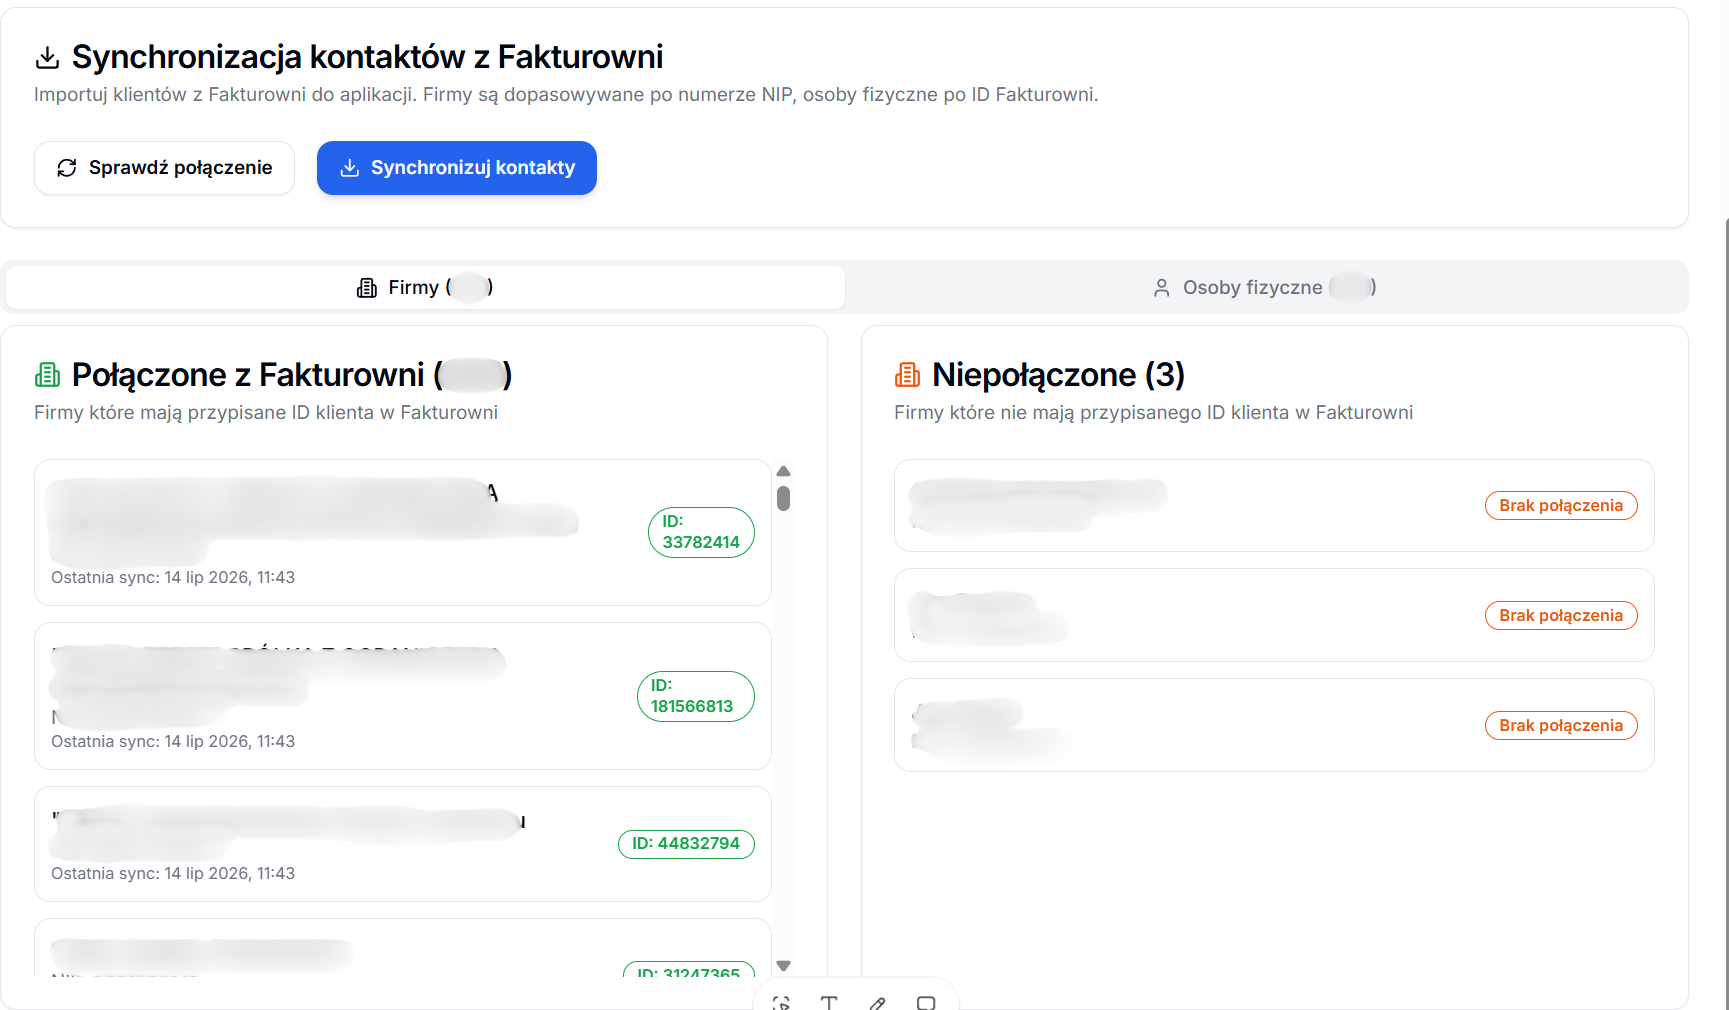Open the Osoby fizyczne tab

pos(1265,288)
